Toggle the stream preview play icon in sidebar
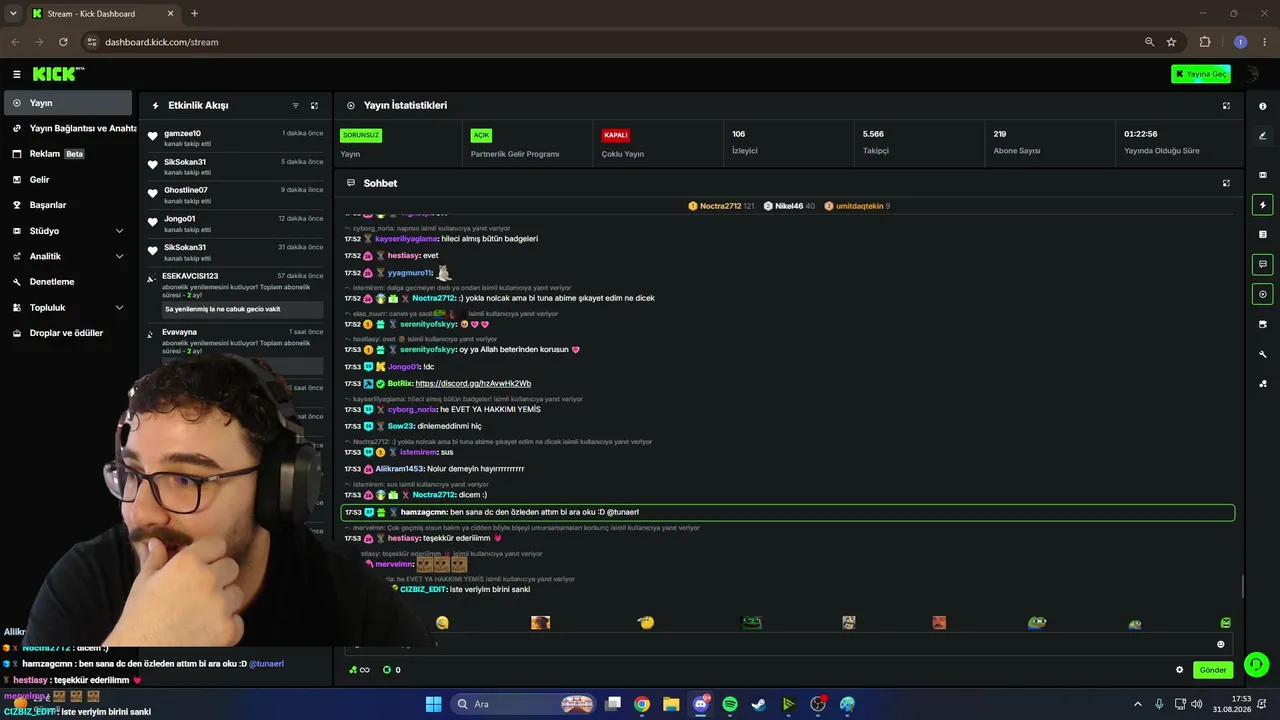The image size is (1280, 720). coord(1263,294)
